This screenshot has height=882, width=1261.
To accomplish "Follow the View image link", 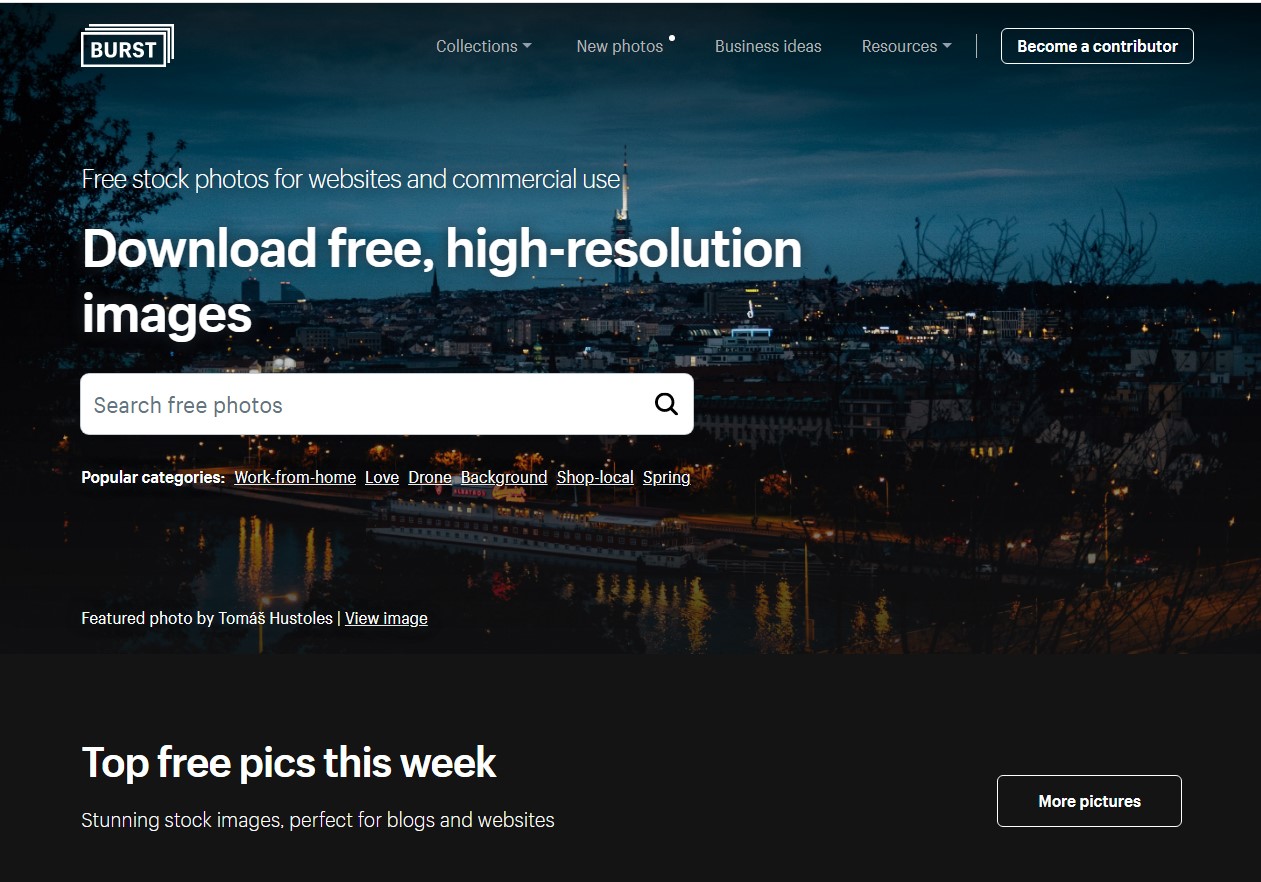I will click(x=386, y=618).
